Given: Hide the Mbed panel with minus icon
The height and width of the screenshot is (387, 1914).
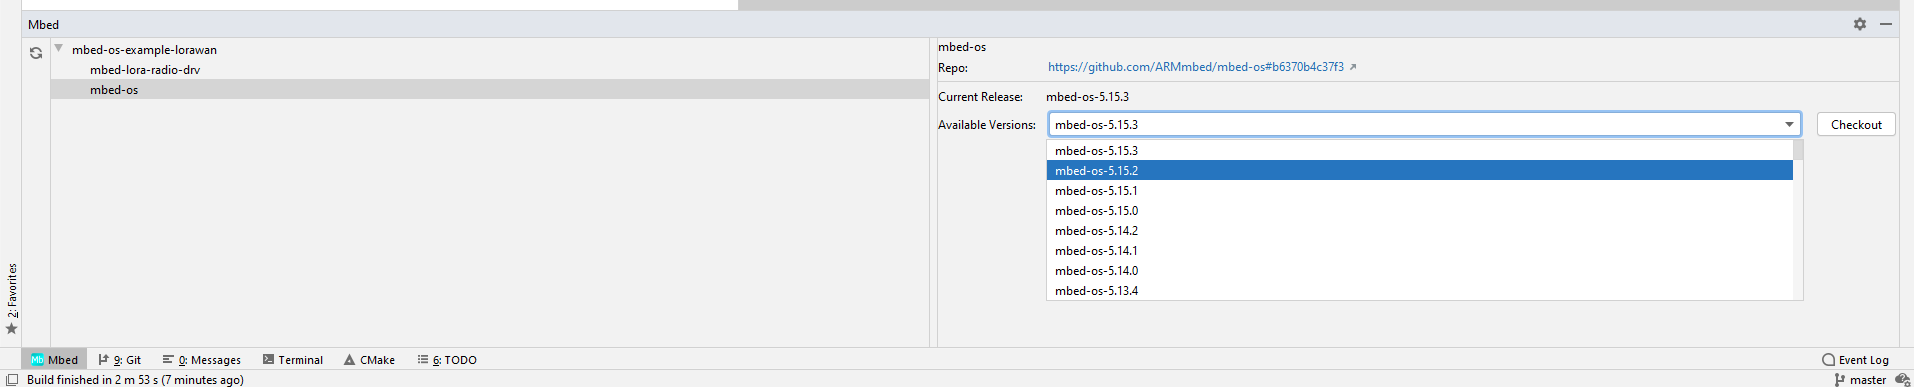Looking at the screenshot, I should click(x=1886, y=24).
